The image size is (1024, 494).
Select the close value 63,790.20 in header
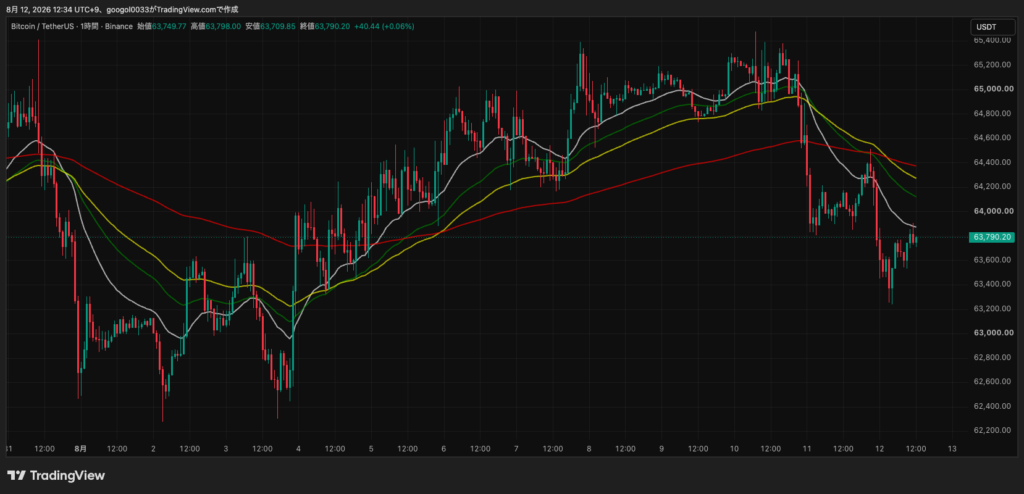pyautogui.click(x=332, y=26)
